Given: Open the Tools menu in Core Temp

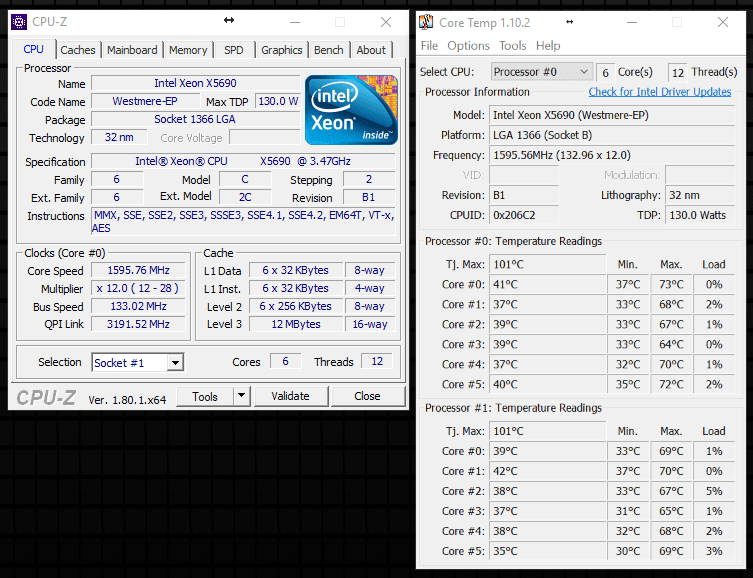Looking at the screenshot, I should pyautogui.click(x=512, y=46).
